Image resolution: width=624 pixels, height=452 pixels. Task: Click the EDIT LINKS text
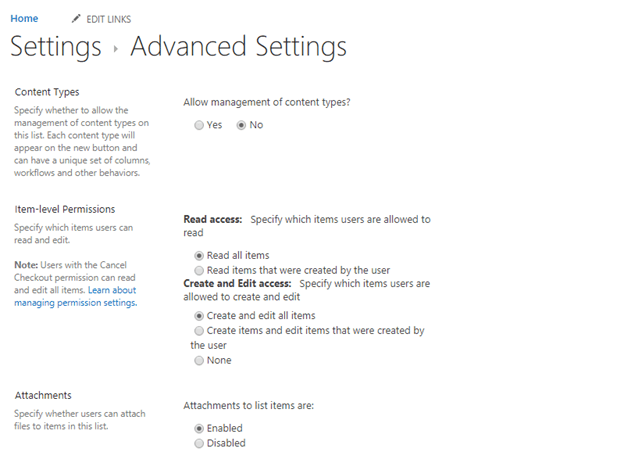109,19
